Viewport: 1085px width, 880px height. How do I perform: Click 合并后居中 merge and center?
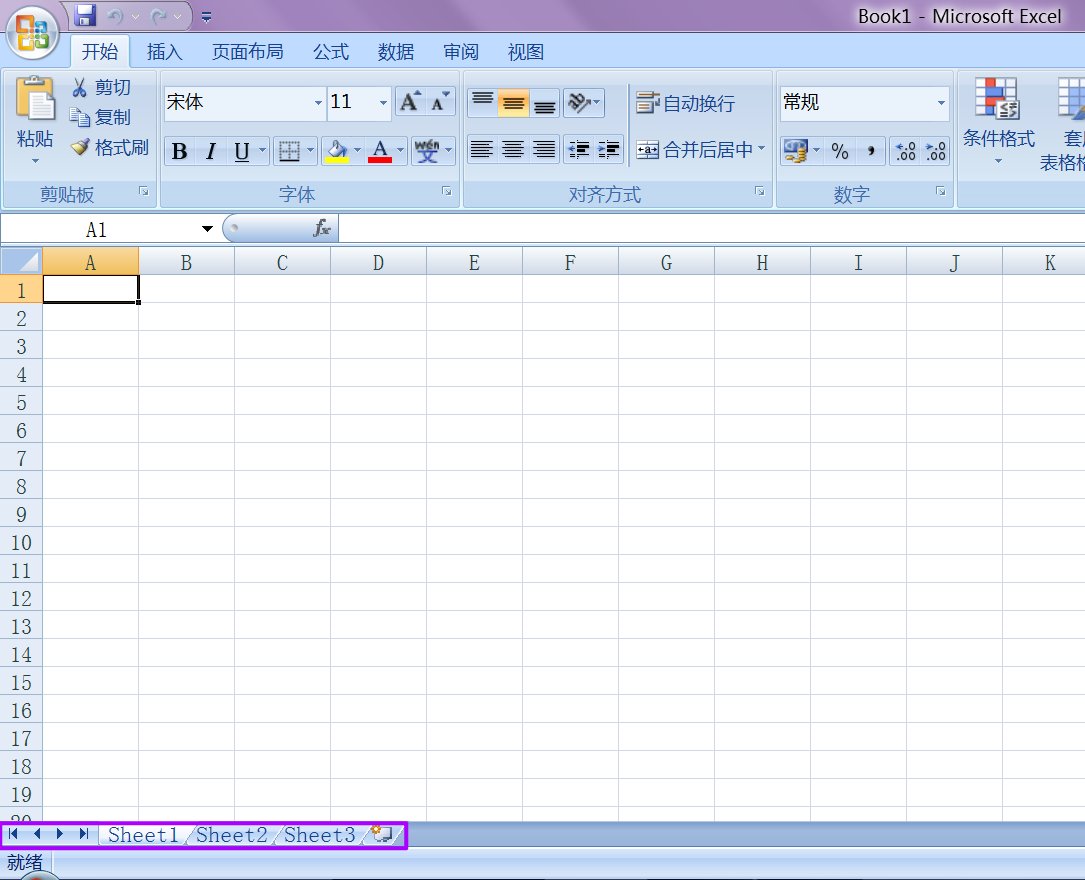point(694,149)
